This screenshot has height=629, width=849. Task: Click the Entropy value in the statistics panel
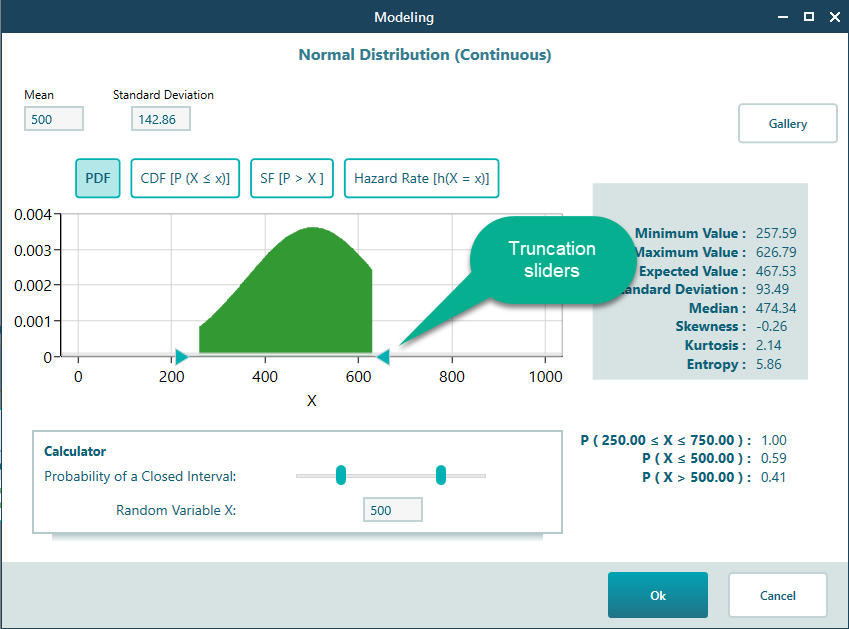tap(770, 364)
